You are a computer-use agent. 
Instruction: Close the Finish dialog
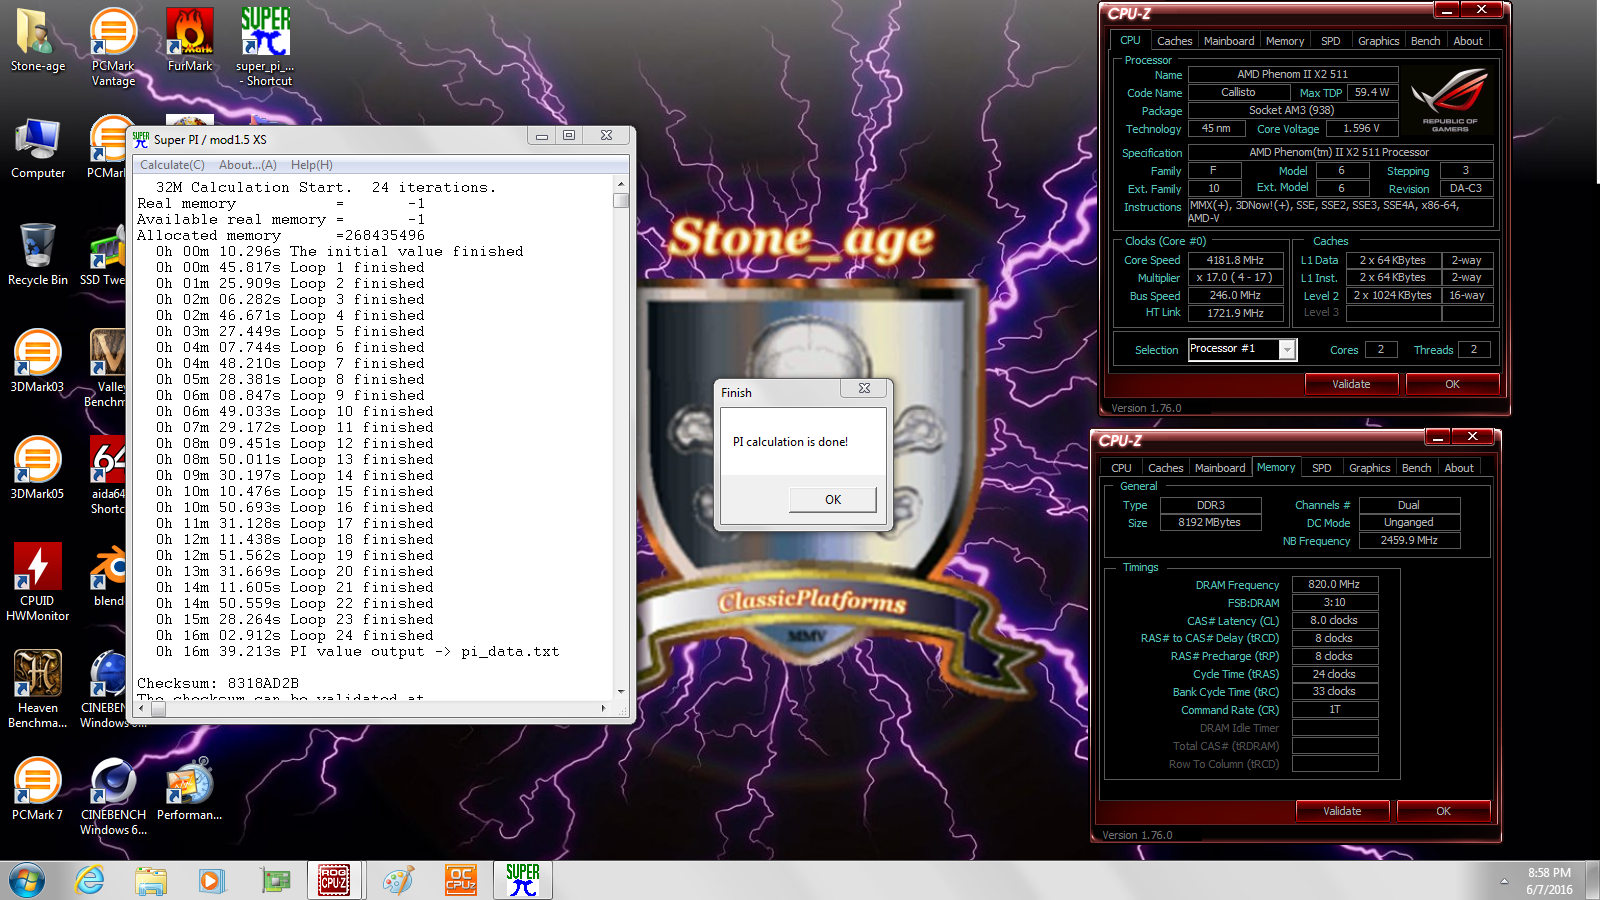(864, 389)
